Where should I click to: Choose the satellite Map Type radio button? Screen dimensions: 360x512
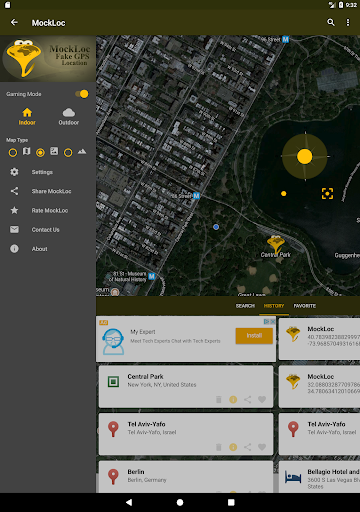coord(40,153)
